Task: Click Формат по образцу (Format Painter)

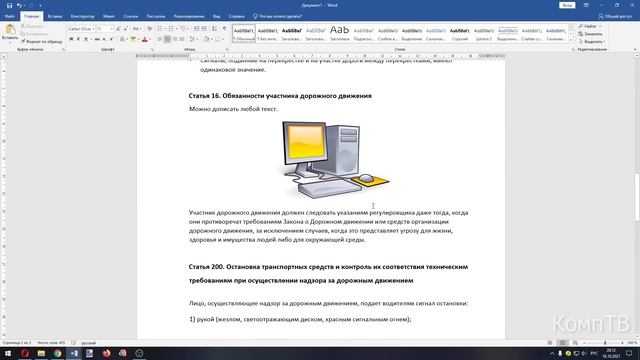Action: (x=42, y=42)
